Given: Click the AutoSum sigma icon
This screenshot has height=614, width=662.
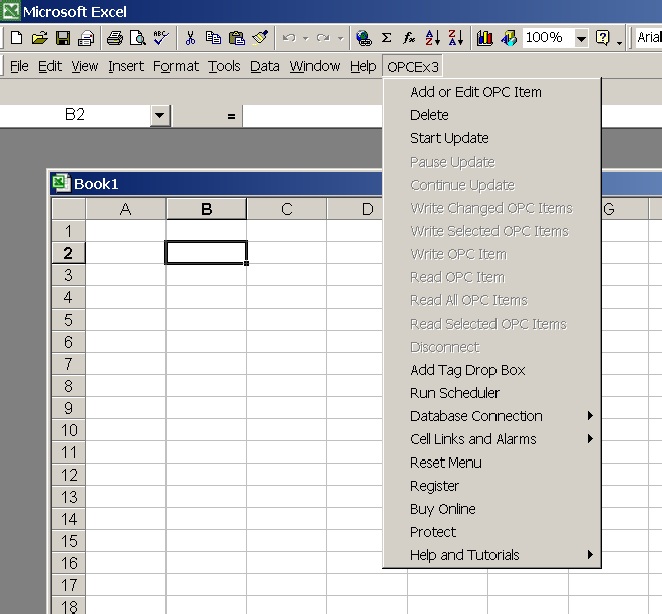Looking at the screenshot, I should (386, 38).
